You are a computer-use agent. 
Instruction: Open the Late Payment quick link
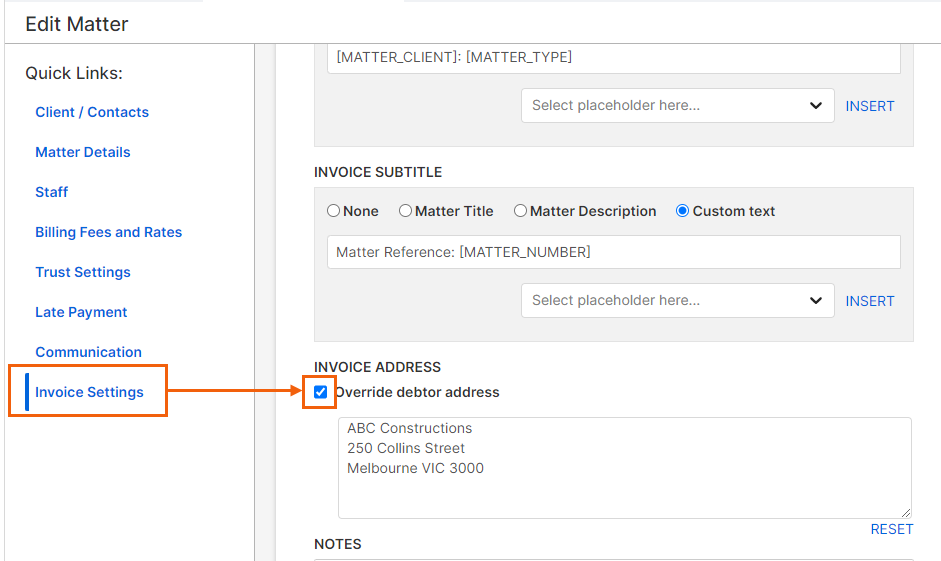click(x=81, y=312)
